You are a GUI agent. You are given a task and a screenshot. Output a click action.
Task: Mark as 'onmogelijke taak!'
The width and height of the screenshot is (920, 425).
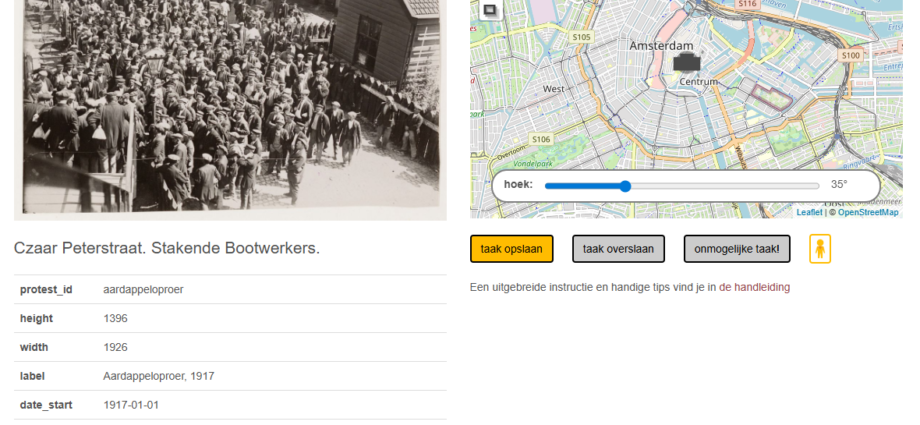point(737,249)
